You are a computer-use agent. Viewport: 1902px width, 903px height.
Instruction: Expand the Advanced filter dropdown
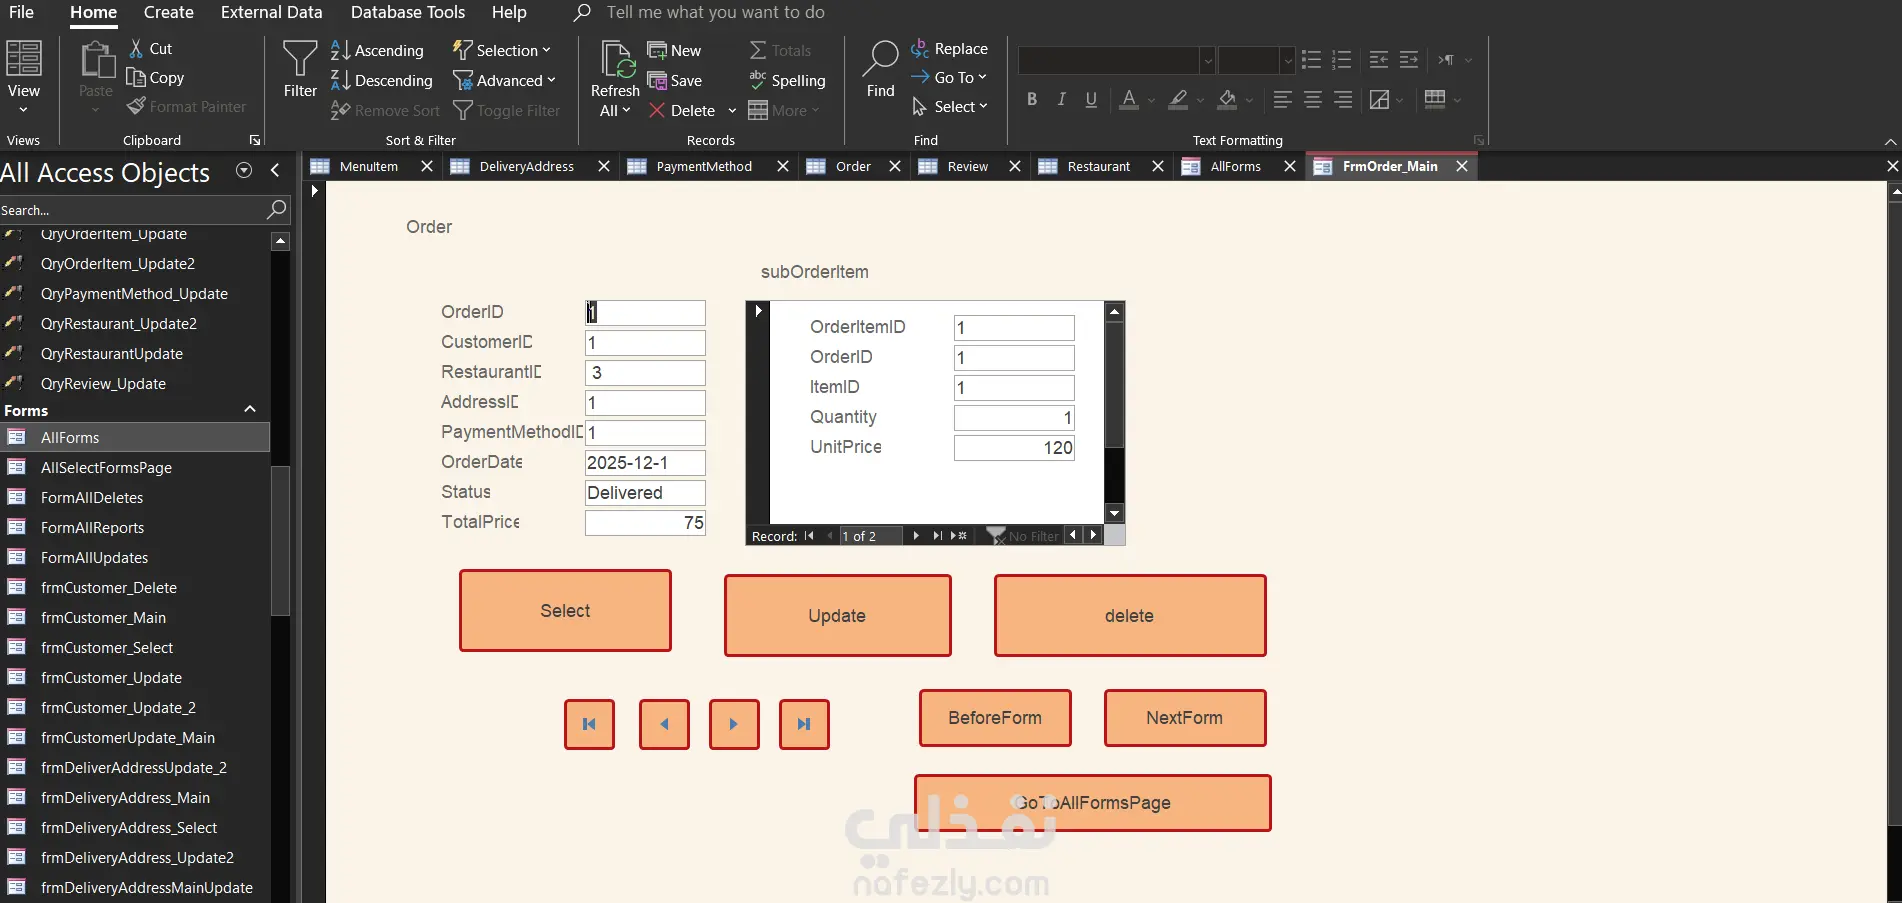click(504, 80)
